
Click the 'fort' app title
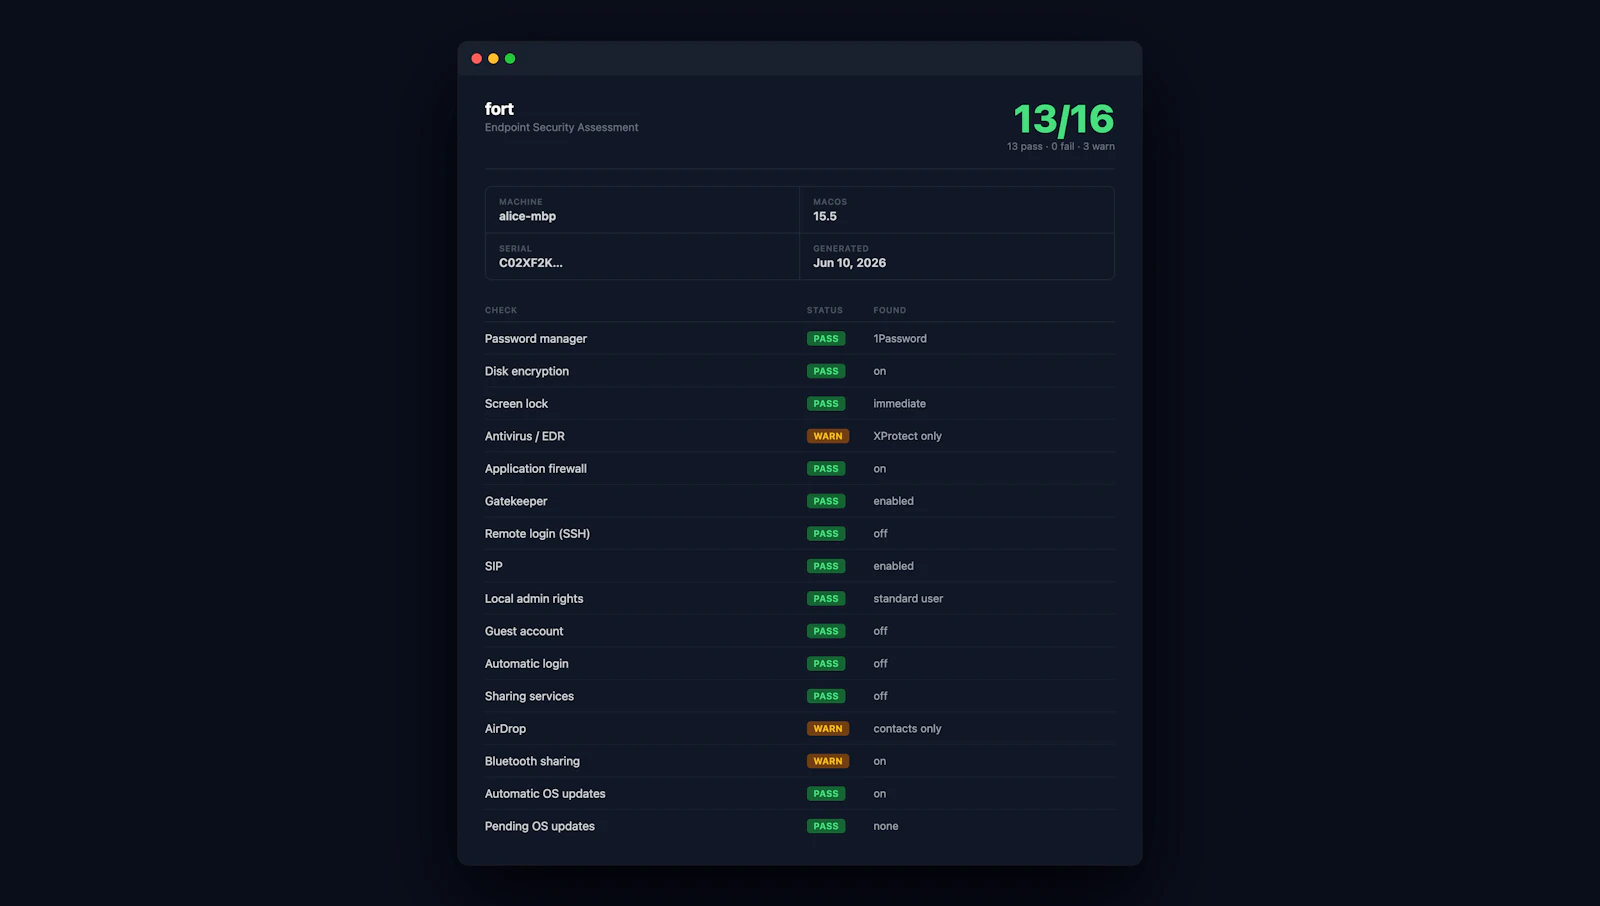click(x=499, y=109)
